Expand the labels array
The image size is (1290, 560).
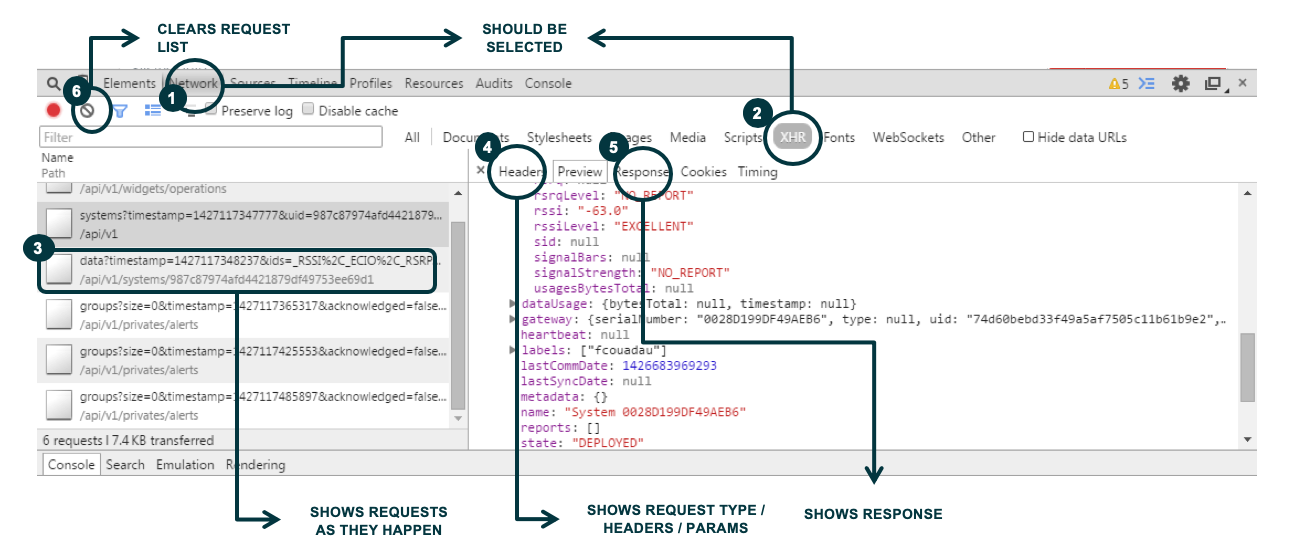tap(514, 350)
